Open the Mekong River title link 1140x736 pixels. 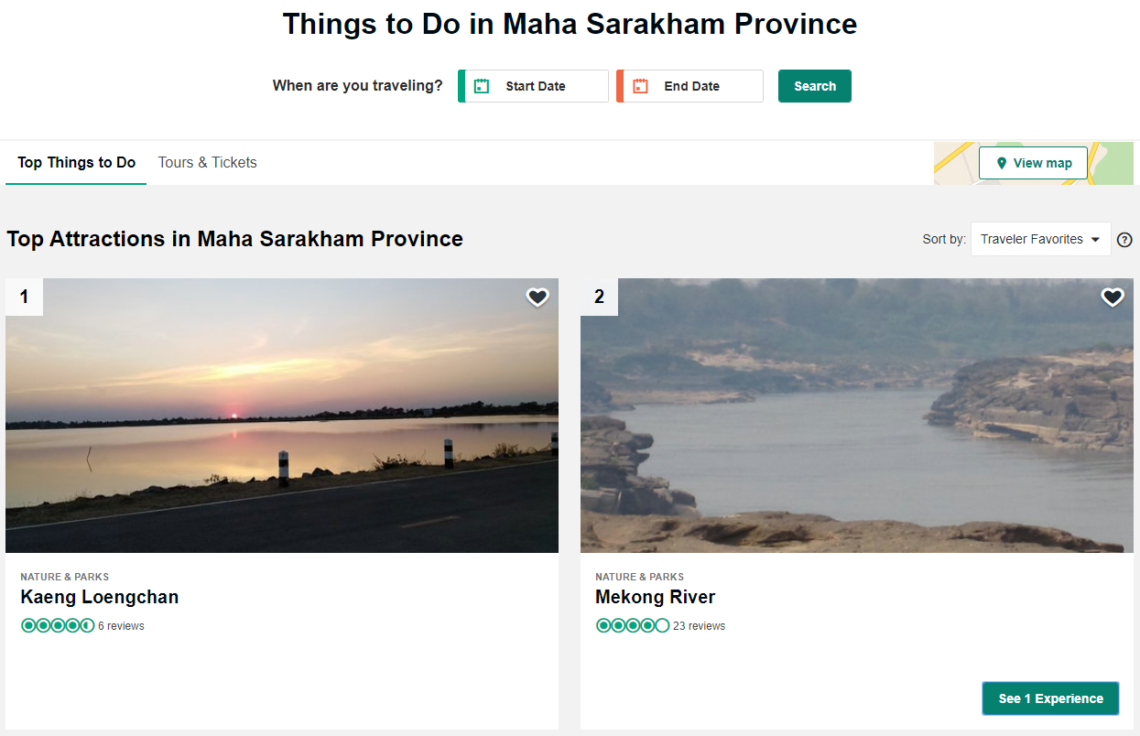(655, 597)
